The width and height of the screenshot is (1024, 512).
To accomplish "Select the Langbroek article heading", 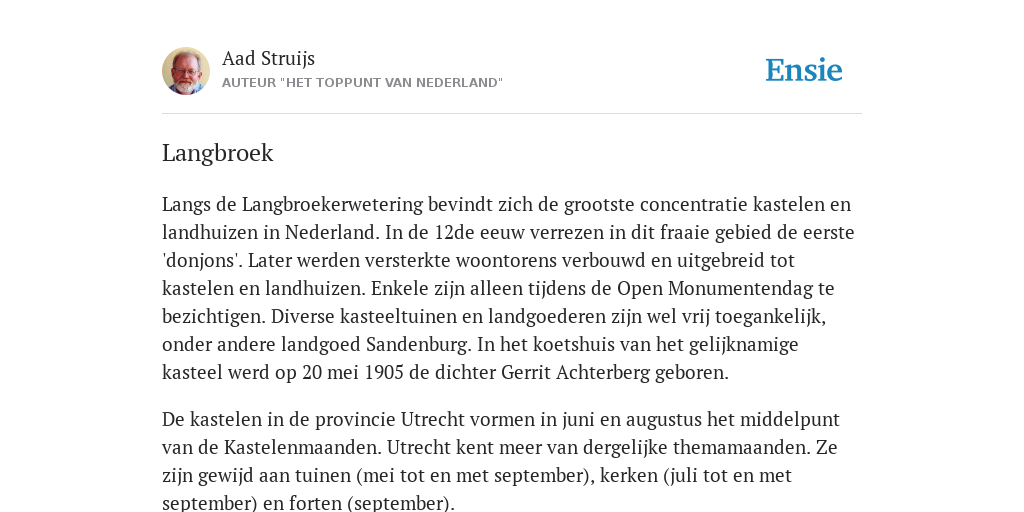I will [217, 153].
